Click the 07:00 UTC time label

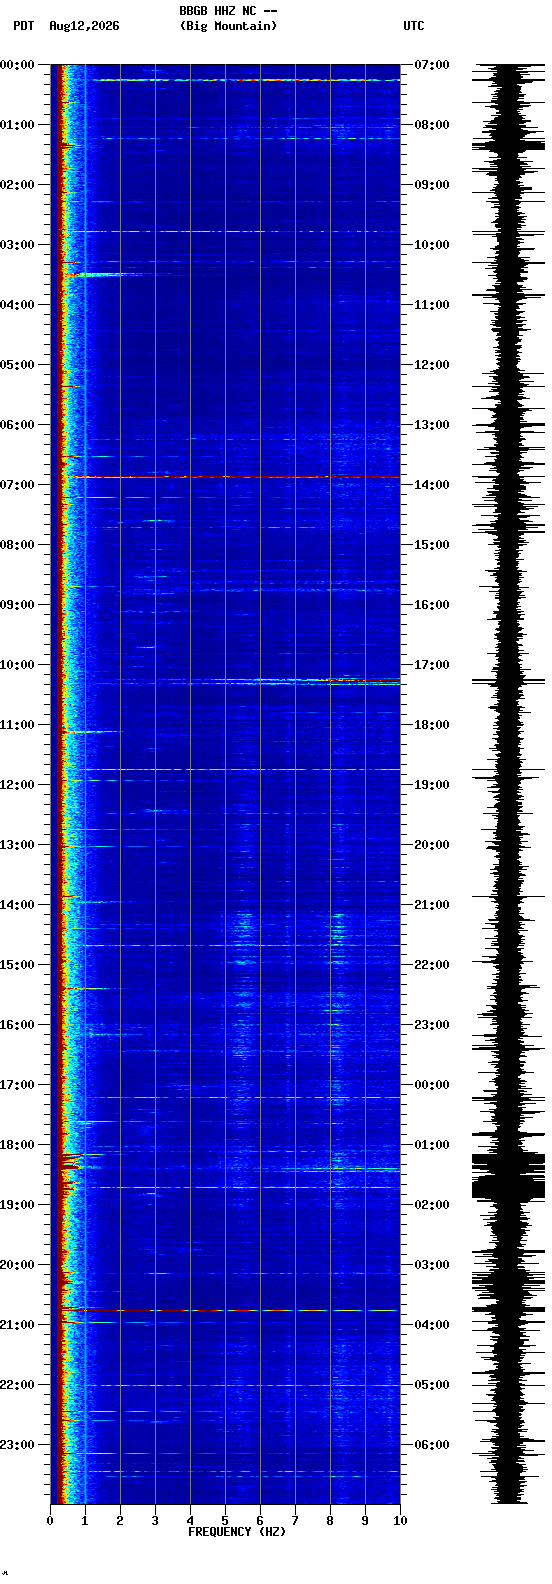(x=431, y=65)
